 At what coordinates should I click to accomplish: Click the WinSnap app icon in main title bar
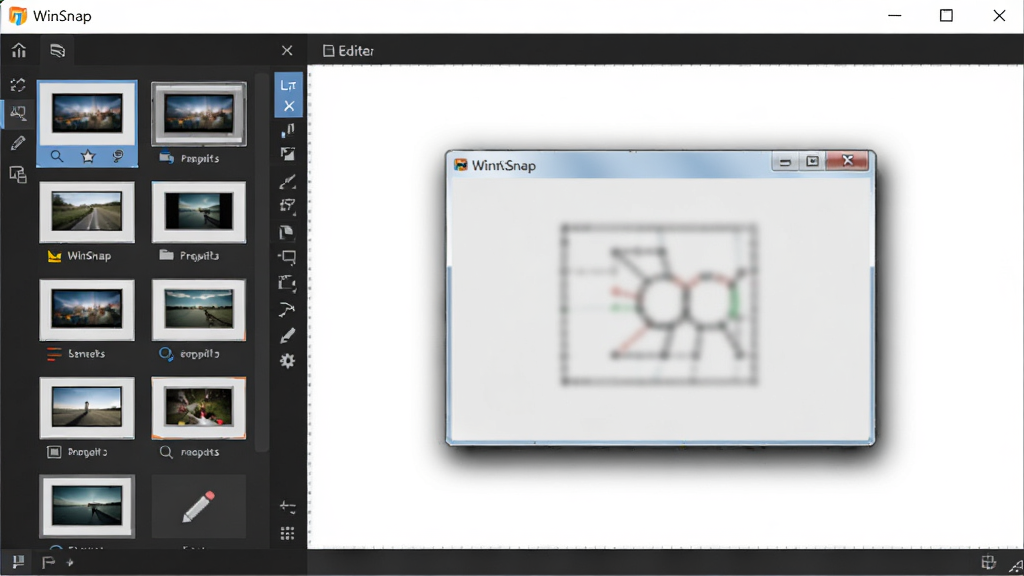pos(18,16)
